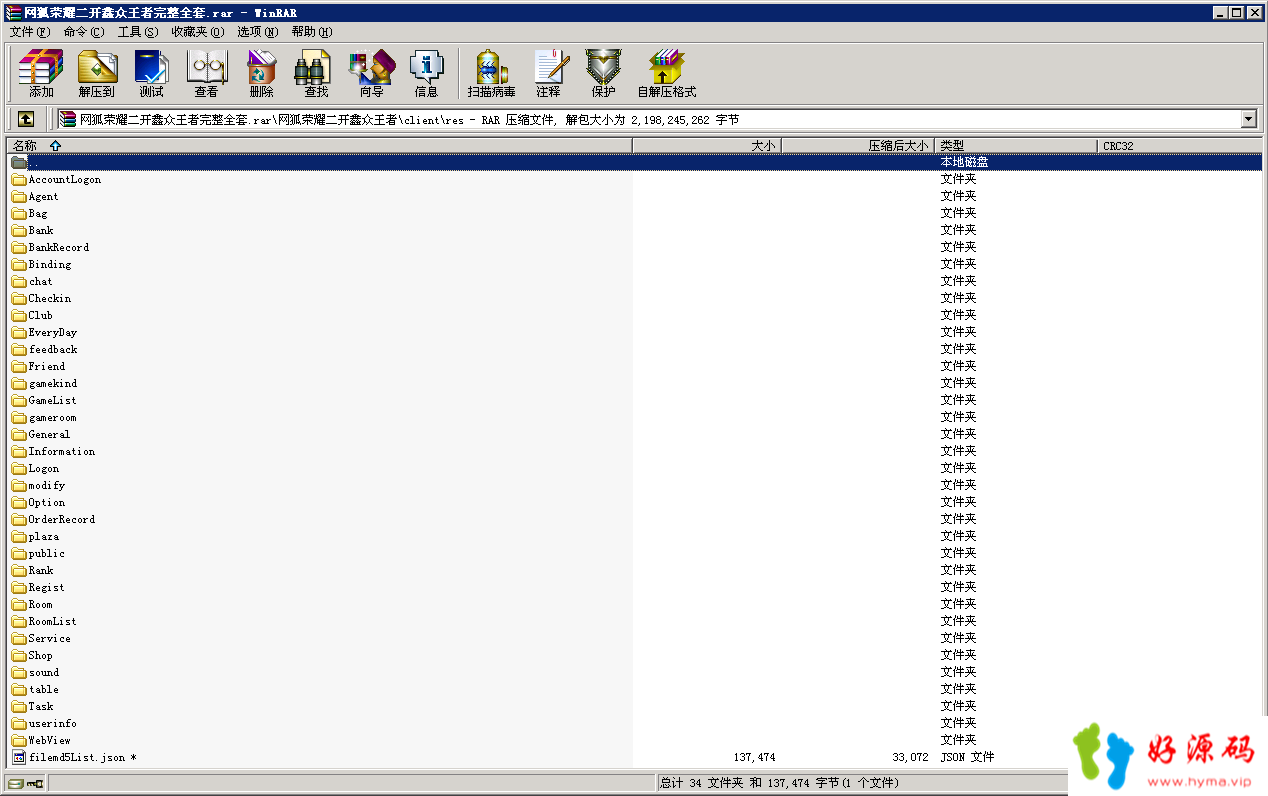Select the Agent folder row
The width and height of the screenshot is (1268, 796).
634,197
